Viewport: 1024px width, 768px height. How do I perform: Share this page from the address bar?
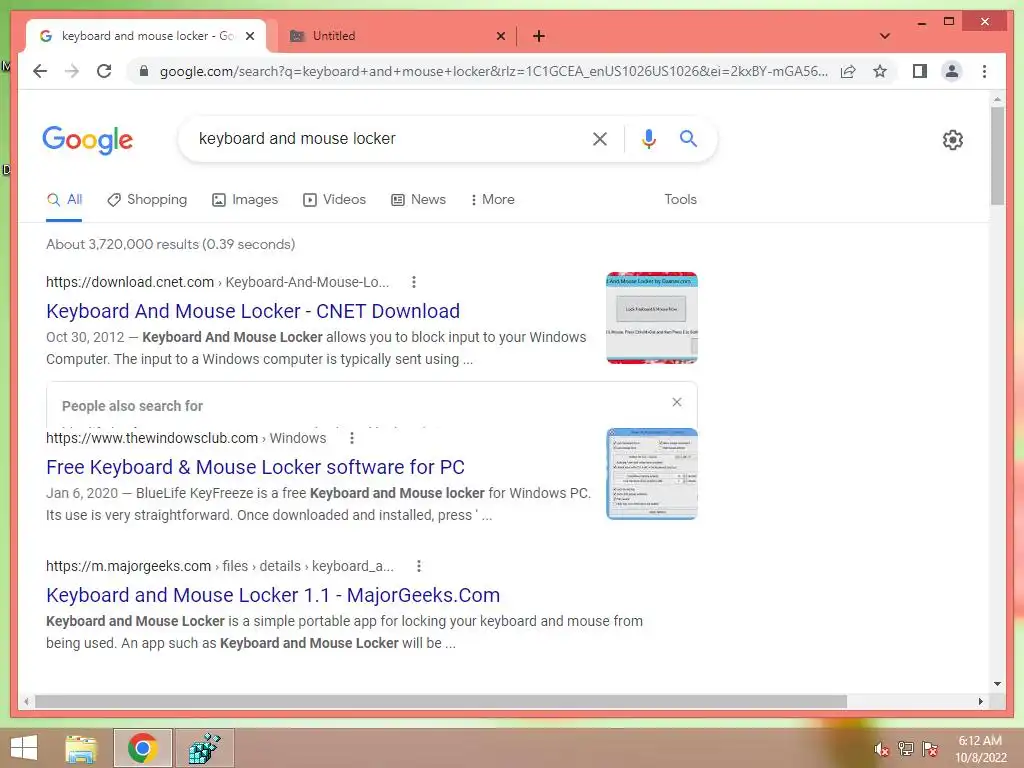848,71
